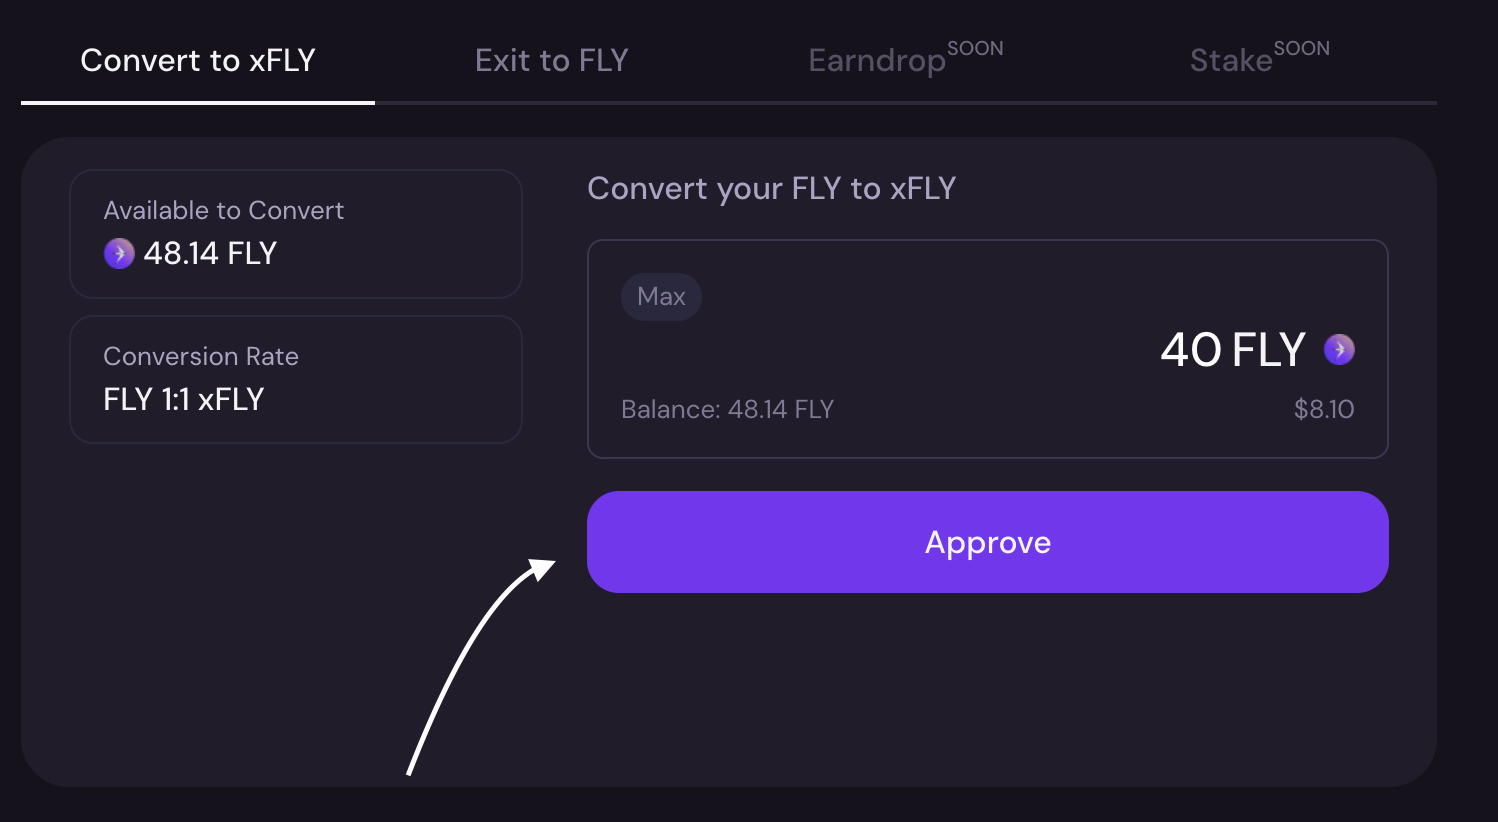Click the Convert your FLY to xFLY heading
Screen dimensions: 1498x822
pyautogui.click(x=771, y=189)
